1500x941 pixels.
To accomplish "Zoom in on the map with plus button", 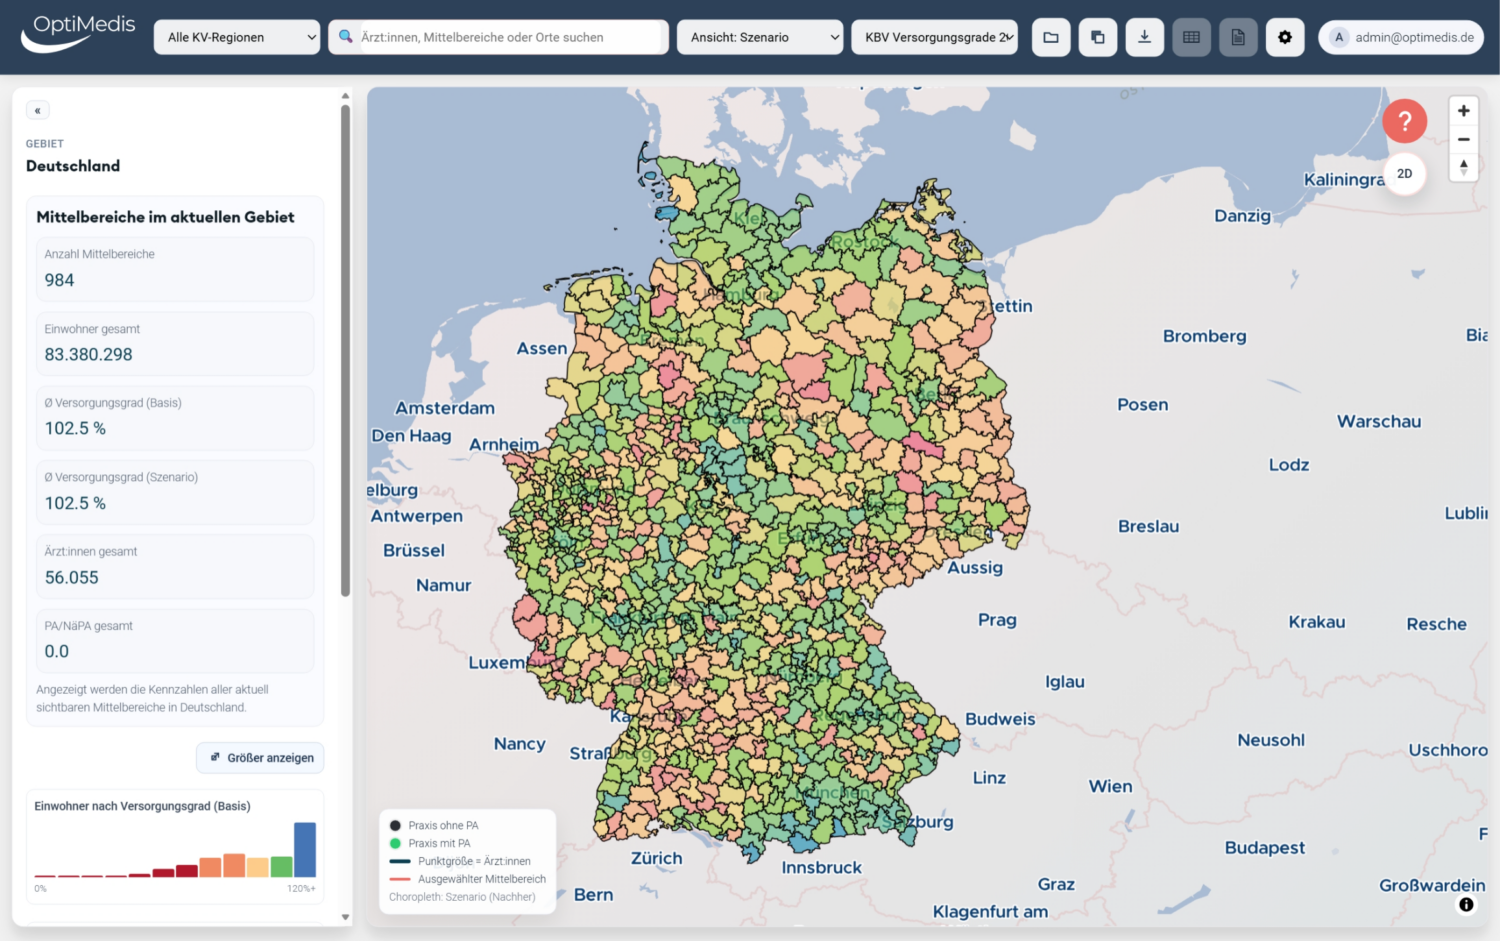I will (x=1463, y=111).
